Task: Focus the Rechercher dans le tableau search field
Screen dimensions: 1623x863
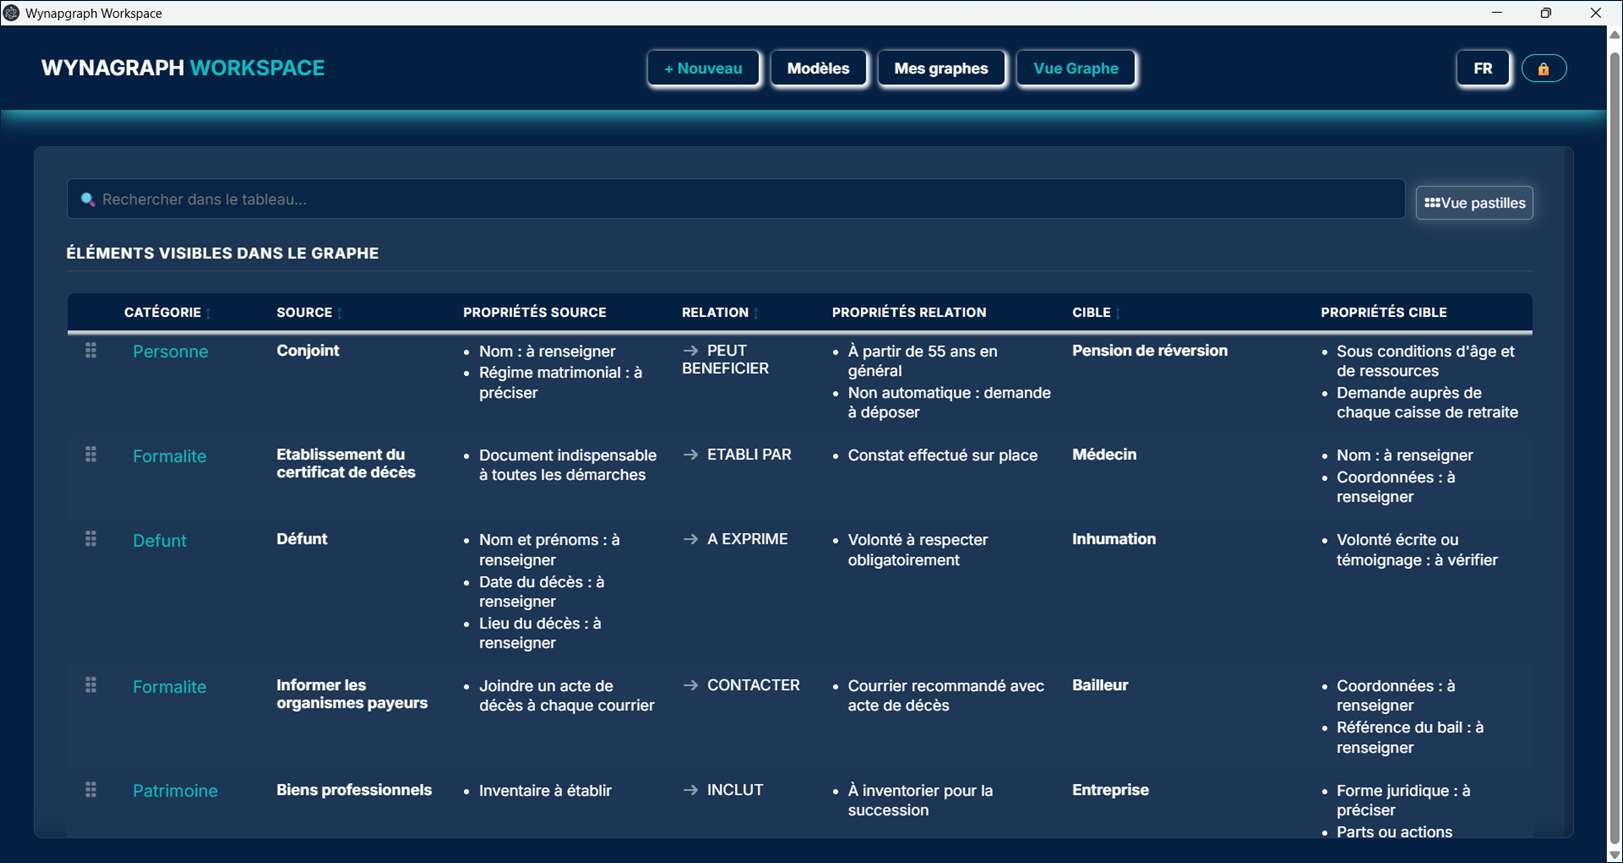Action: (736, 200)
